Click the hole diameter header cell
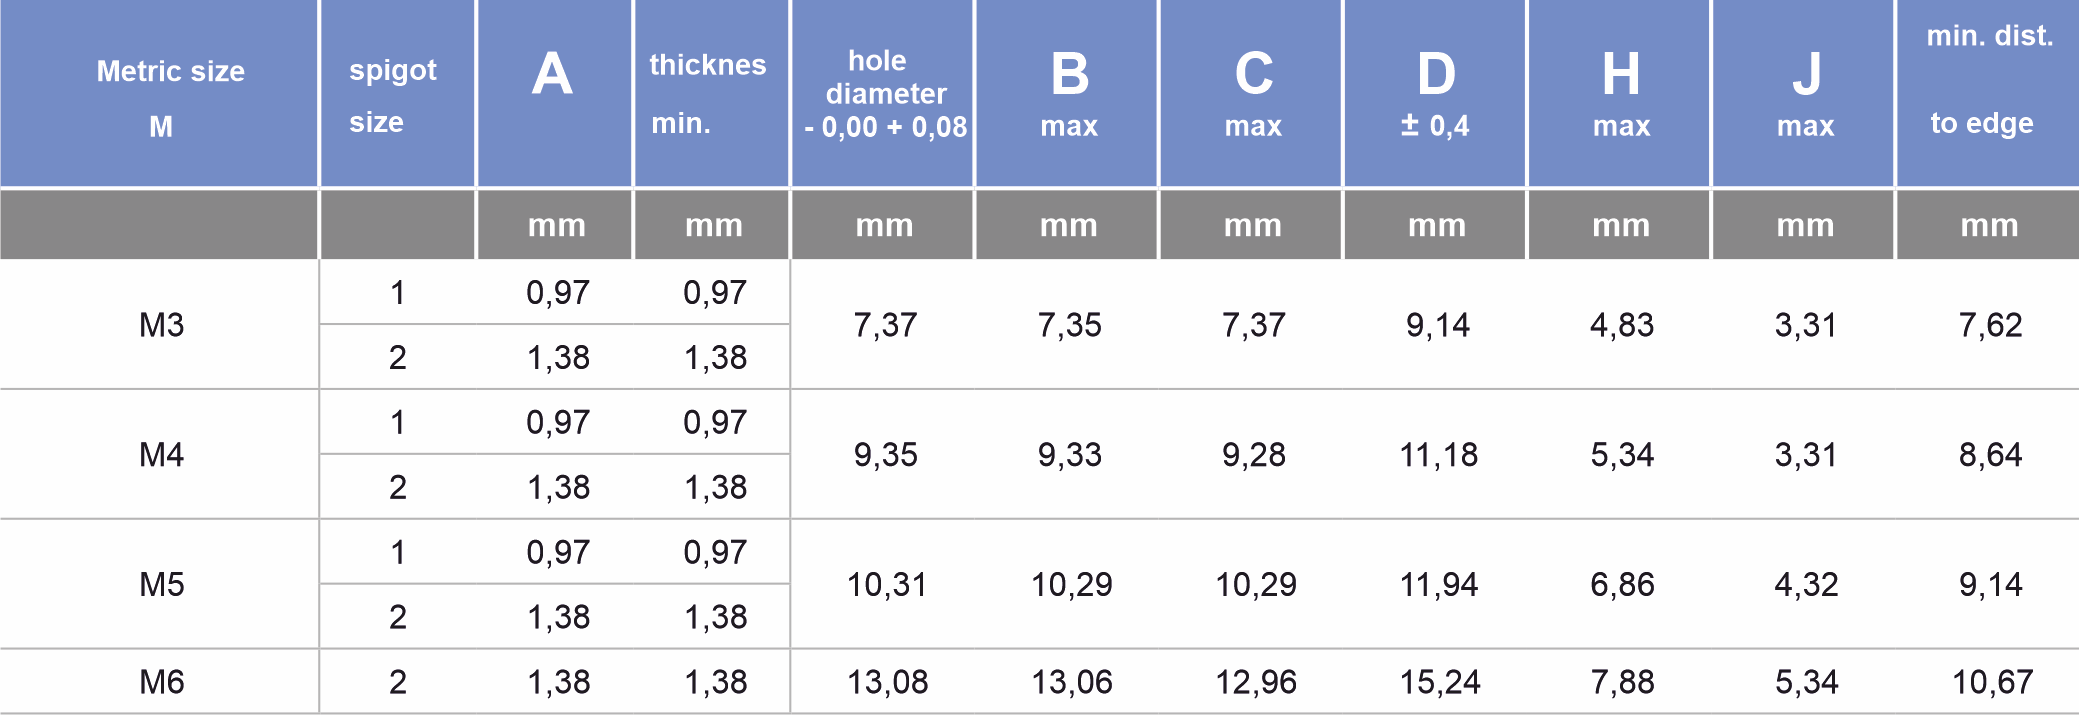The height and width of the screenshot is (715, 2079). (882, 93)
